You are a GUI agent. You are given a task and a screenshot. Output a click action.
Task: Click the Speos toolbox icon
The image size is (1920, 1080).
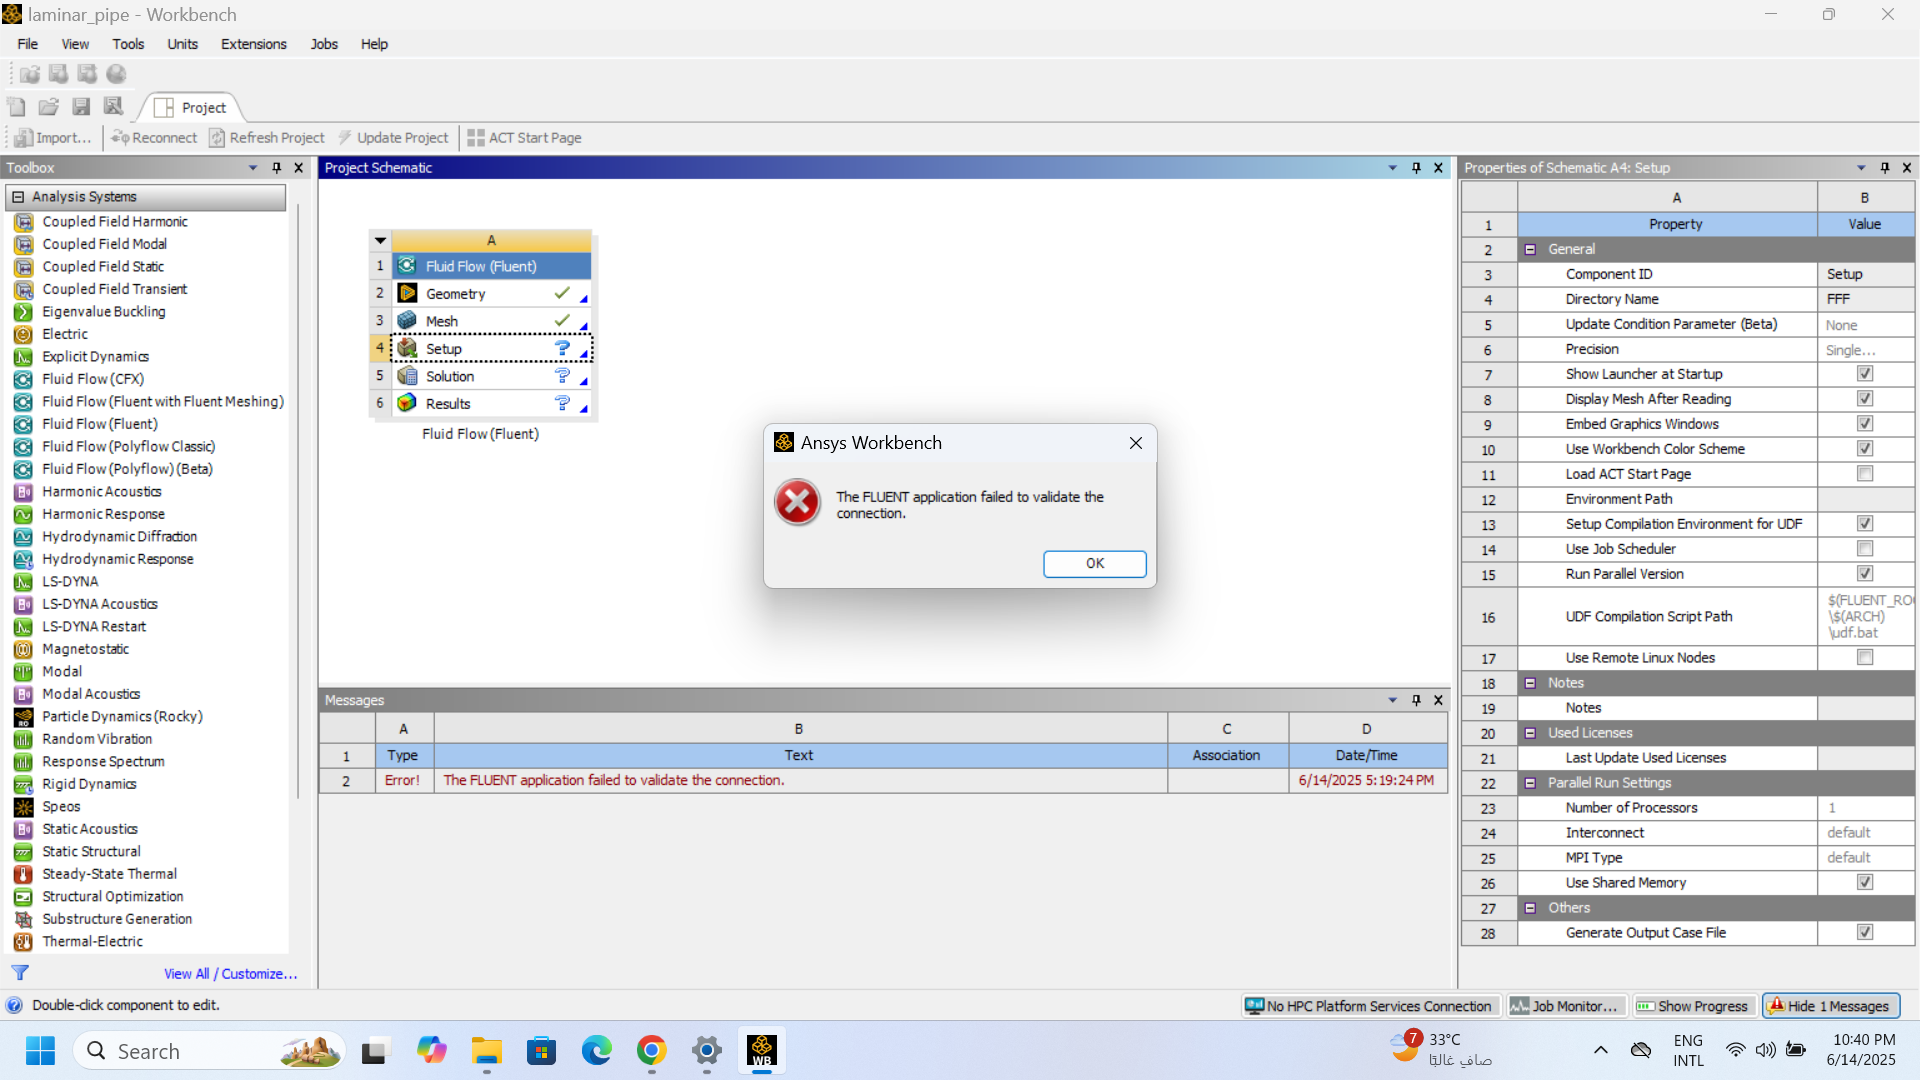pos(23,807)
